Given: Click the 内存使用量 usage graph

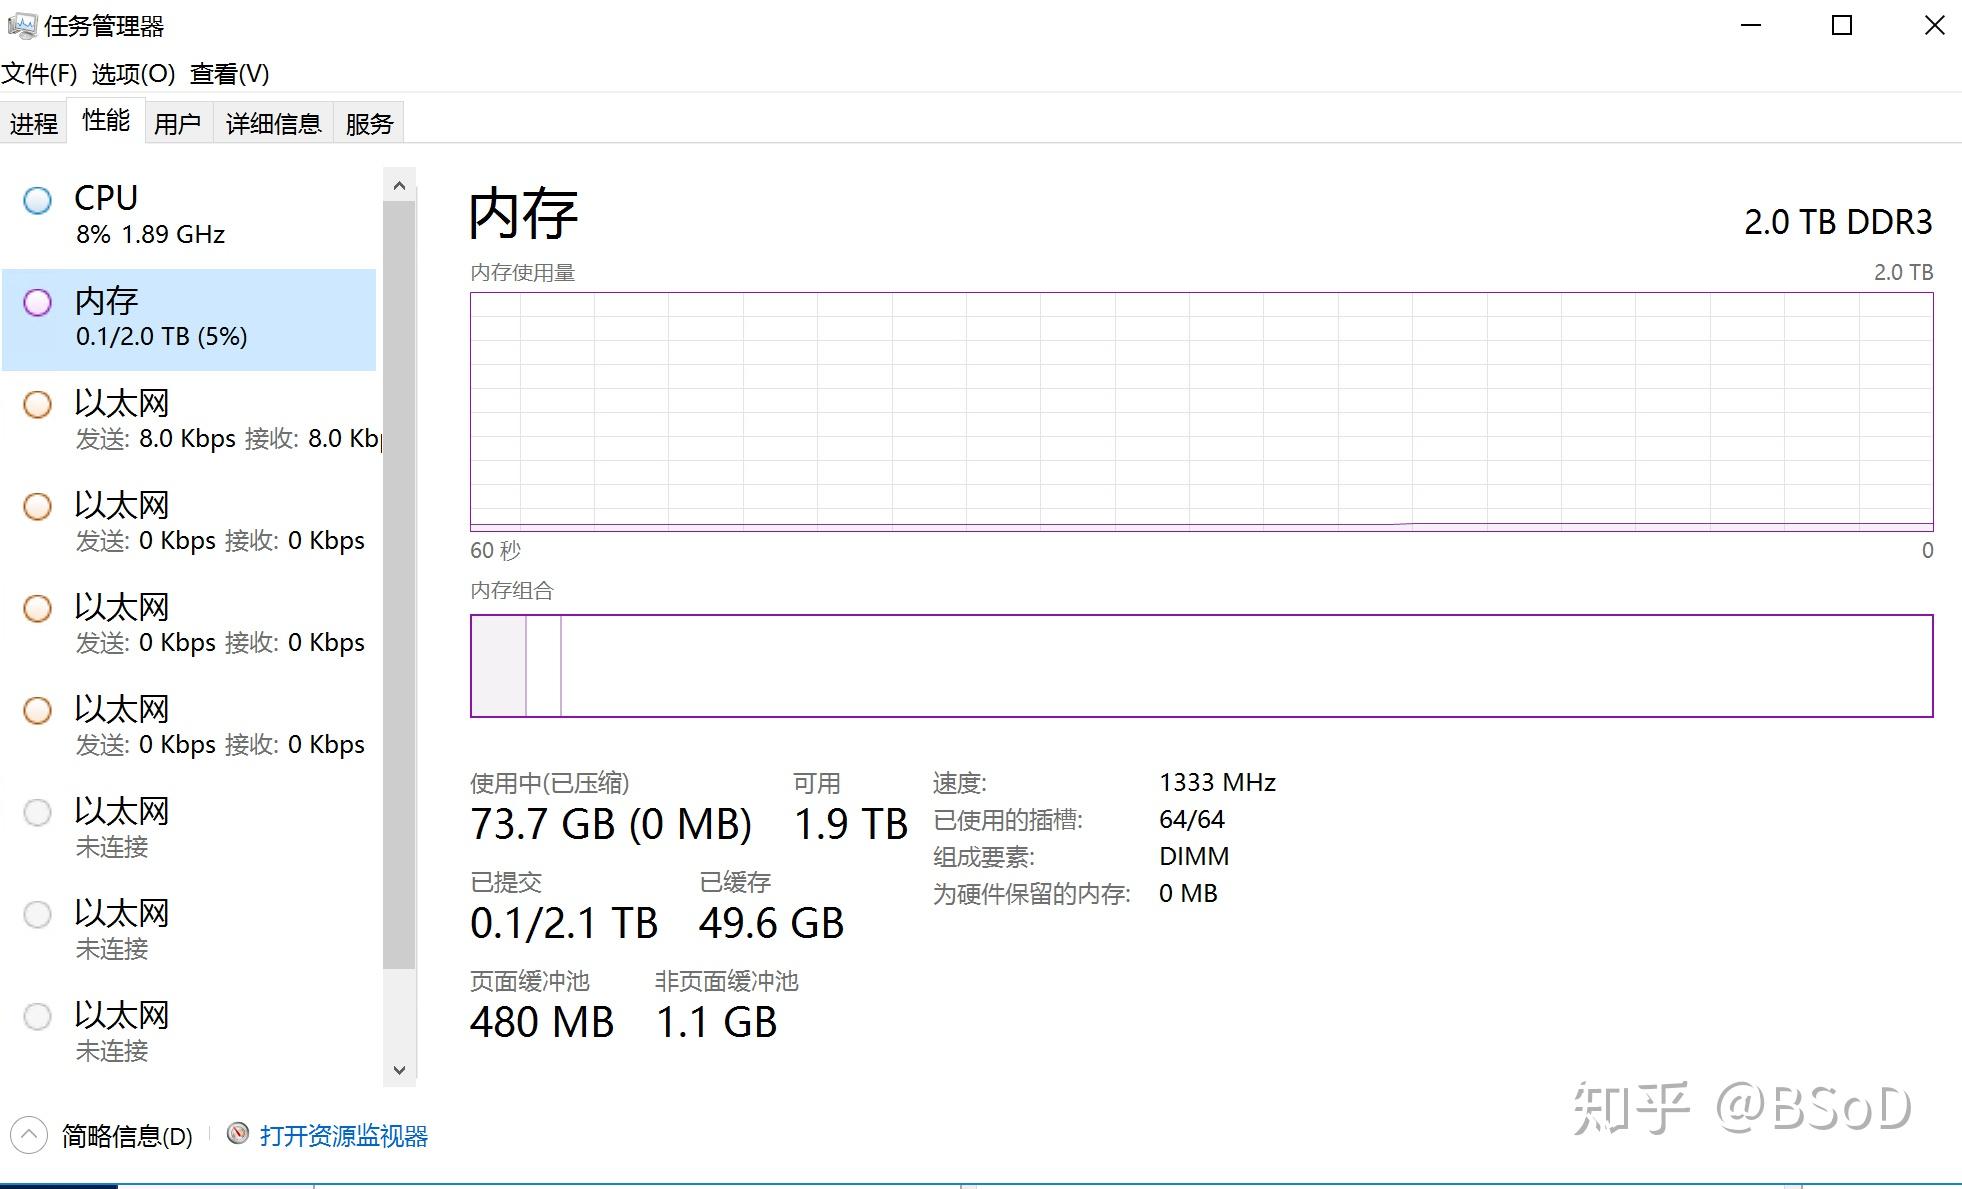Looking at the screenshot, I should click(x=1201, y=411).
